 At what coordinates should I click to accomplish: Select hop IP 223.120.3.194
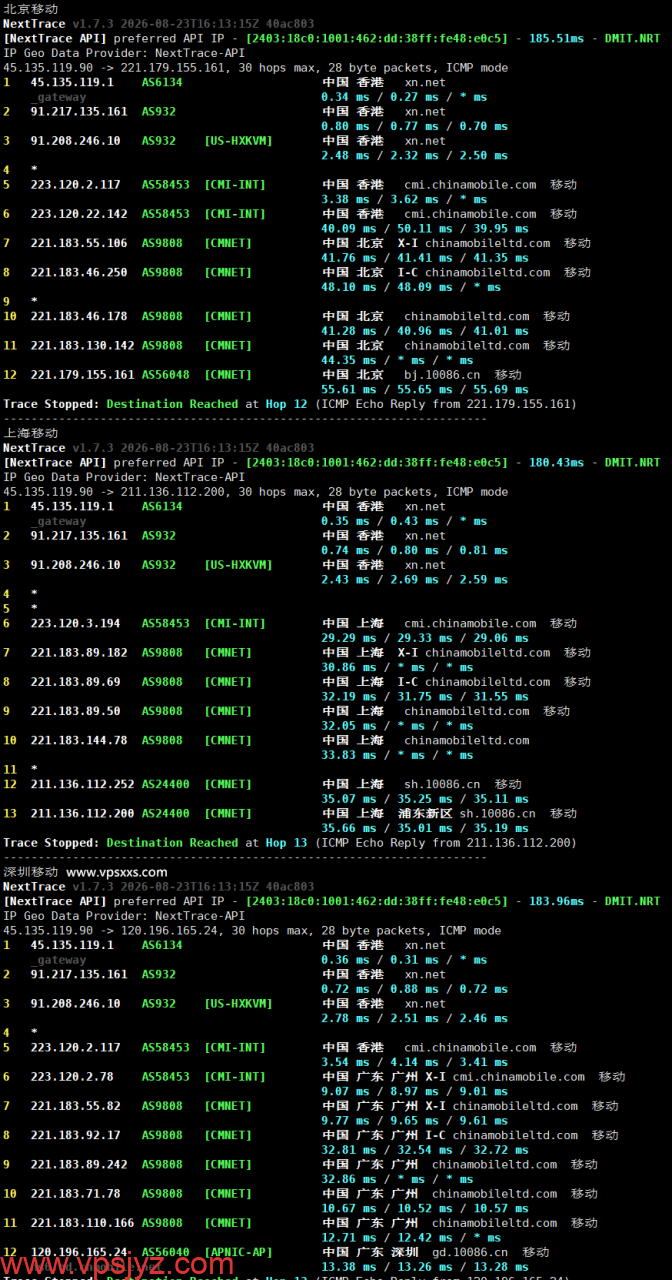75,623
